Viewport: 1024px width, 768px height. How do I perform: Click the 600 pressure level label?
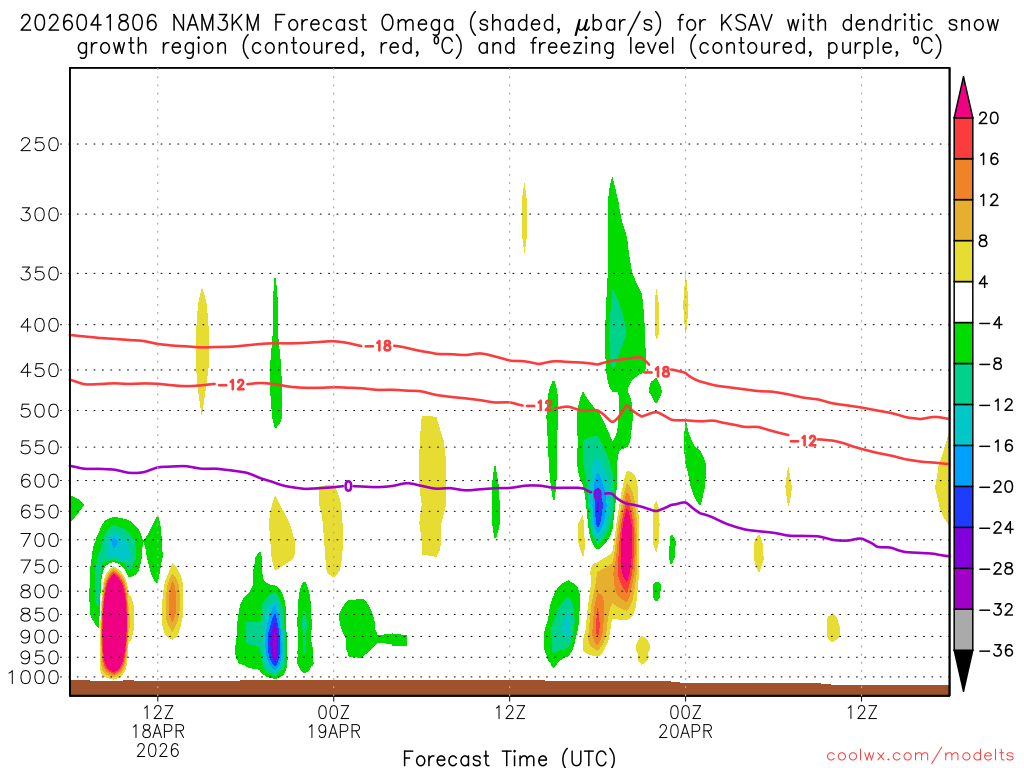tap(40, 481)
